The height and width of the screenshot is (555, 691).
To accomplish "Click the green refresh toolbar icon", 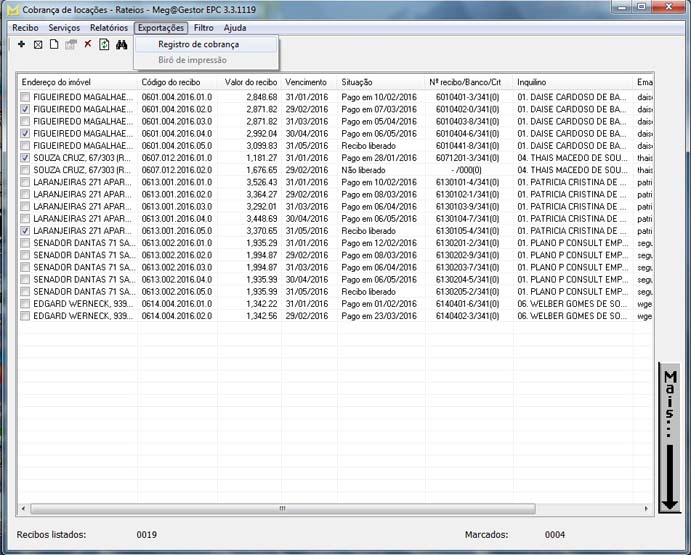I will (104, 45).
